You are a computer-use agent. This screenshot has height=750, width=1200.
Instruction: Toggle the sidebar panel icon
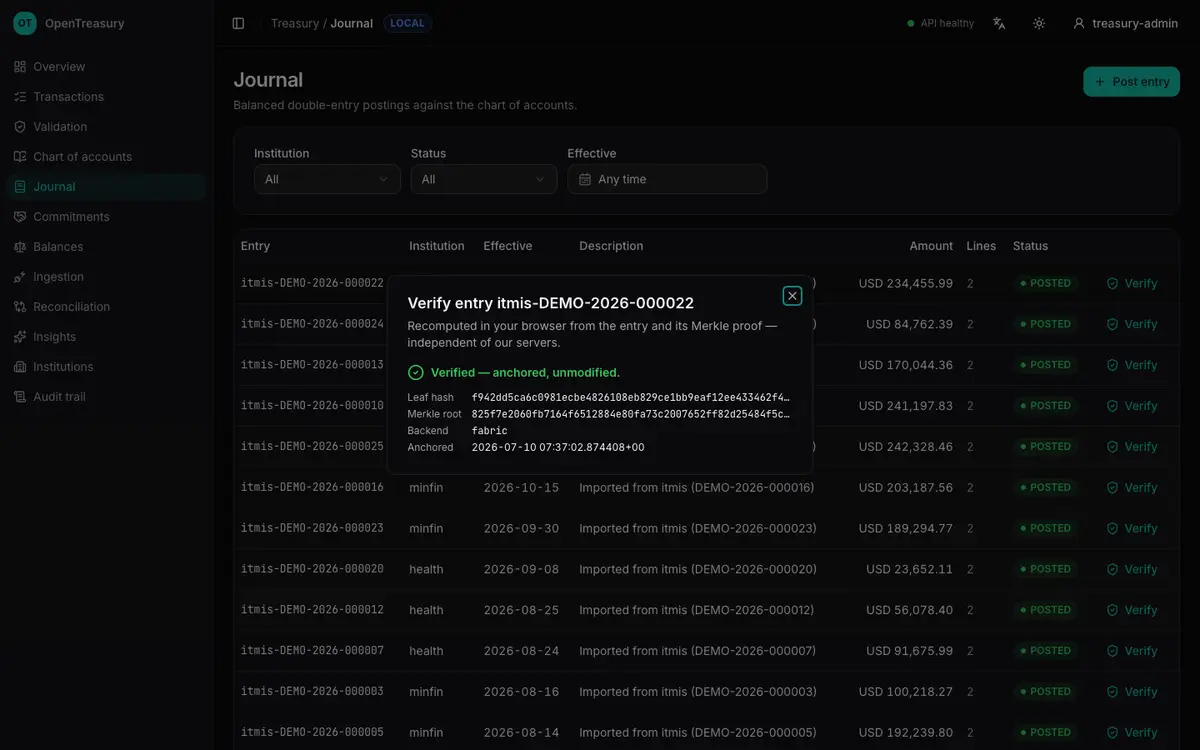coord(238,23)
